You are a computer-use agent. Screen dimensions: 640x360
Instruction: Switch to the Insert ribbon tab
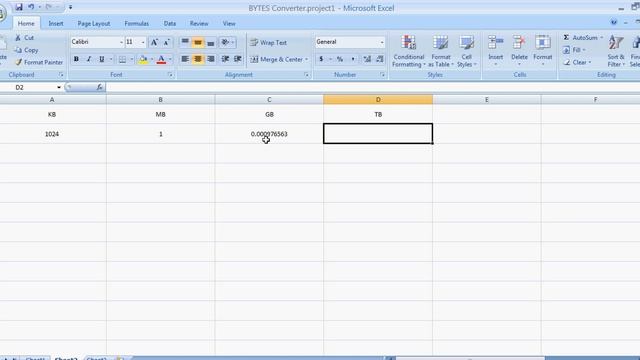(x=56, y=24)
